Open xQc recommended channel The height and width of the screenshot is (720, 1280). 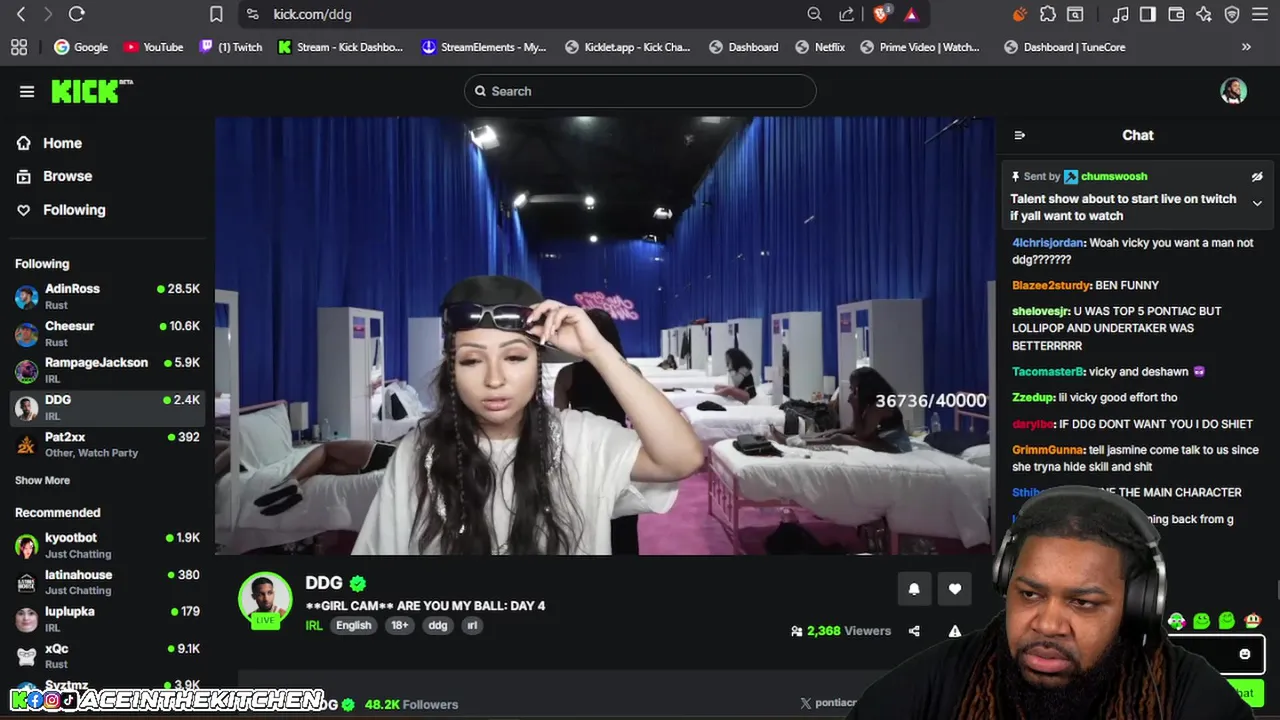(107, 656)
